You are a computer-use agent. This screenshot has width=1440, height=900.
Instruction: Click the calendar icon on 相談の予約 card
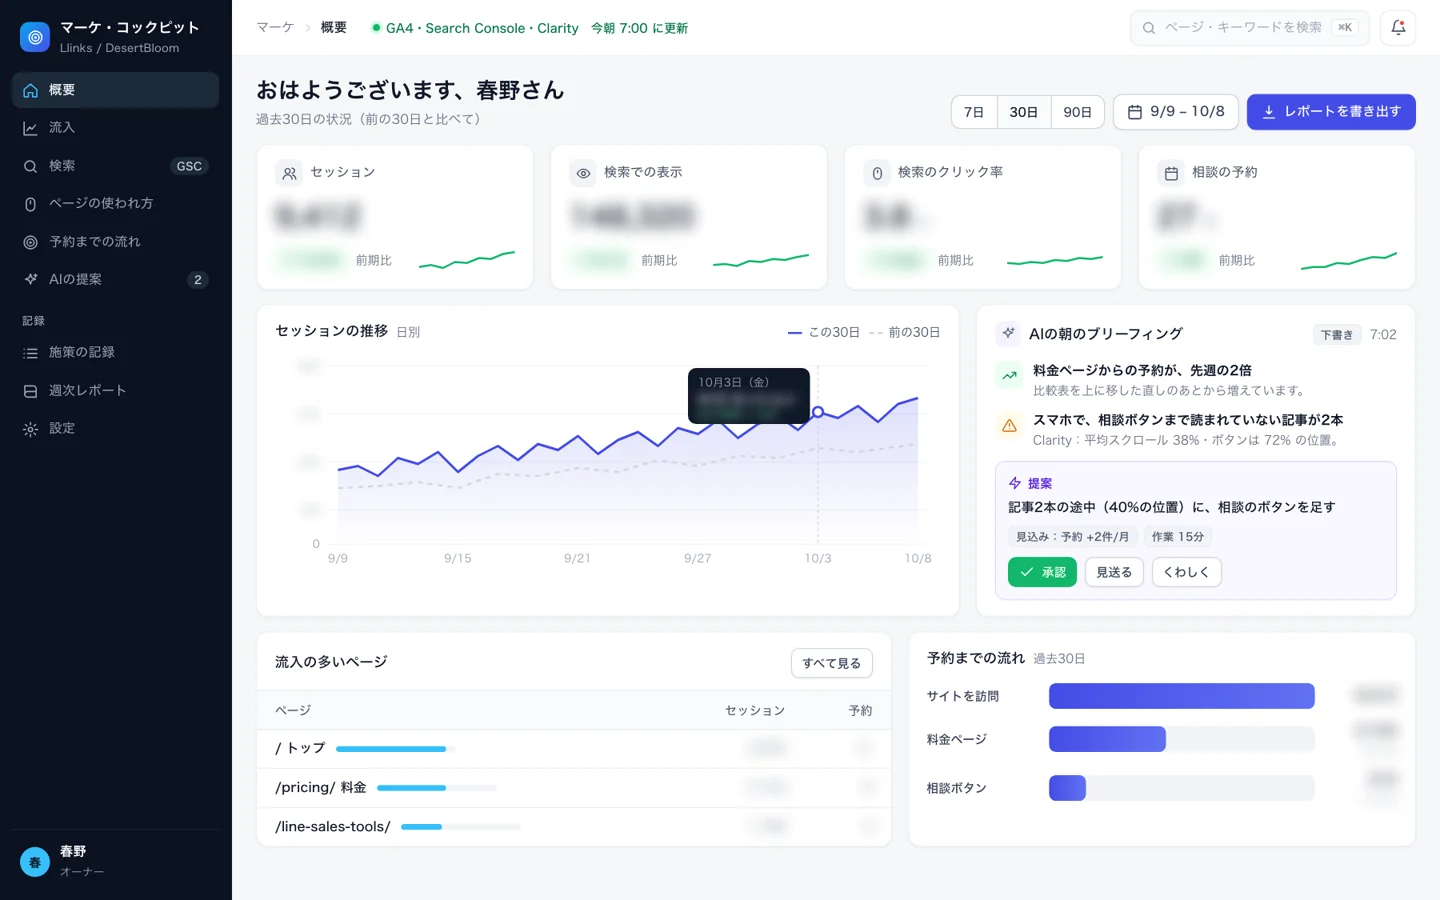coord(1171,173)
